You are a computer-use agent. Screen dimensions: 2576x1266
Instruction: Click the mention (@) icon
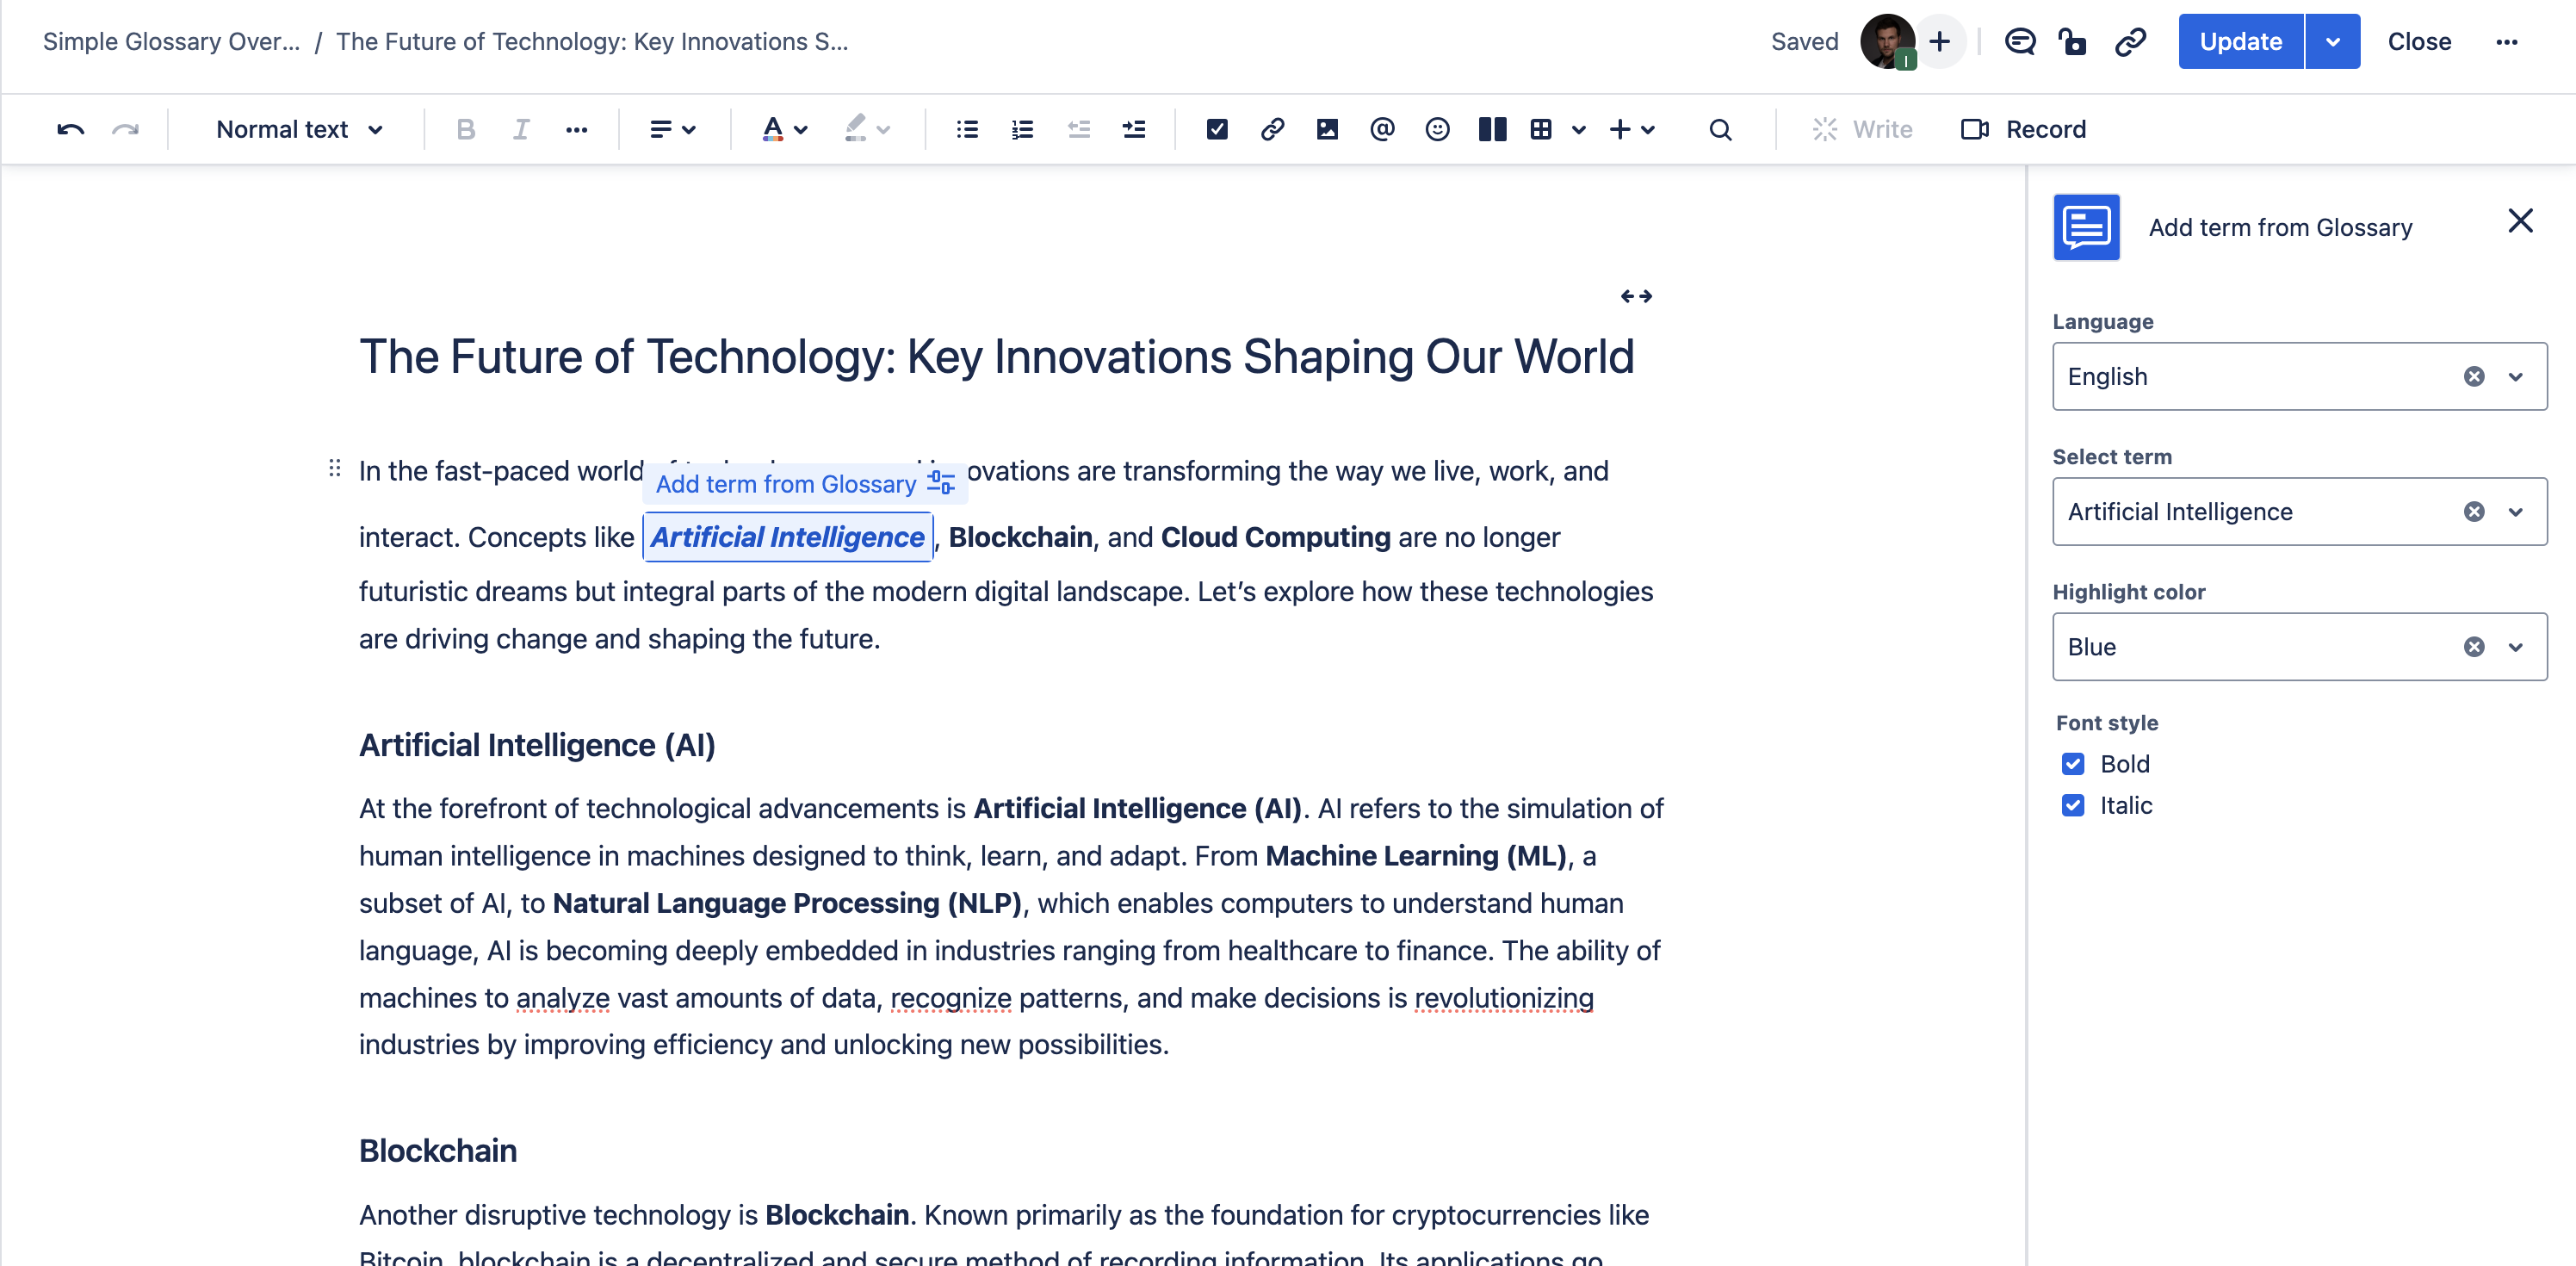pyautogui.click(x=1382, y=128)
